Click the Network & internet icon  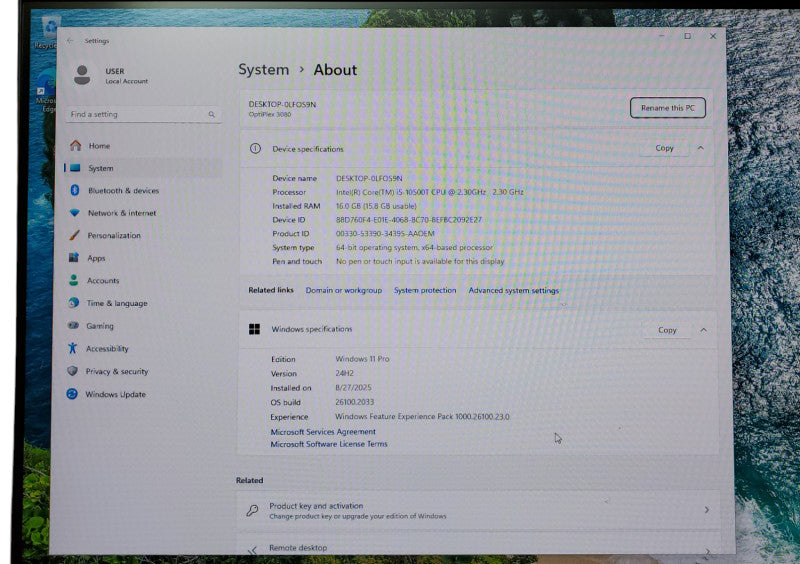(74, 213)
